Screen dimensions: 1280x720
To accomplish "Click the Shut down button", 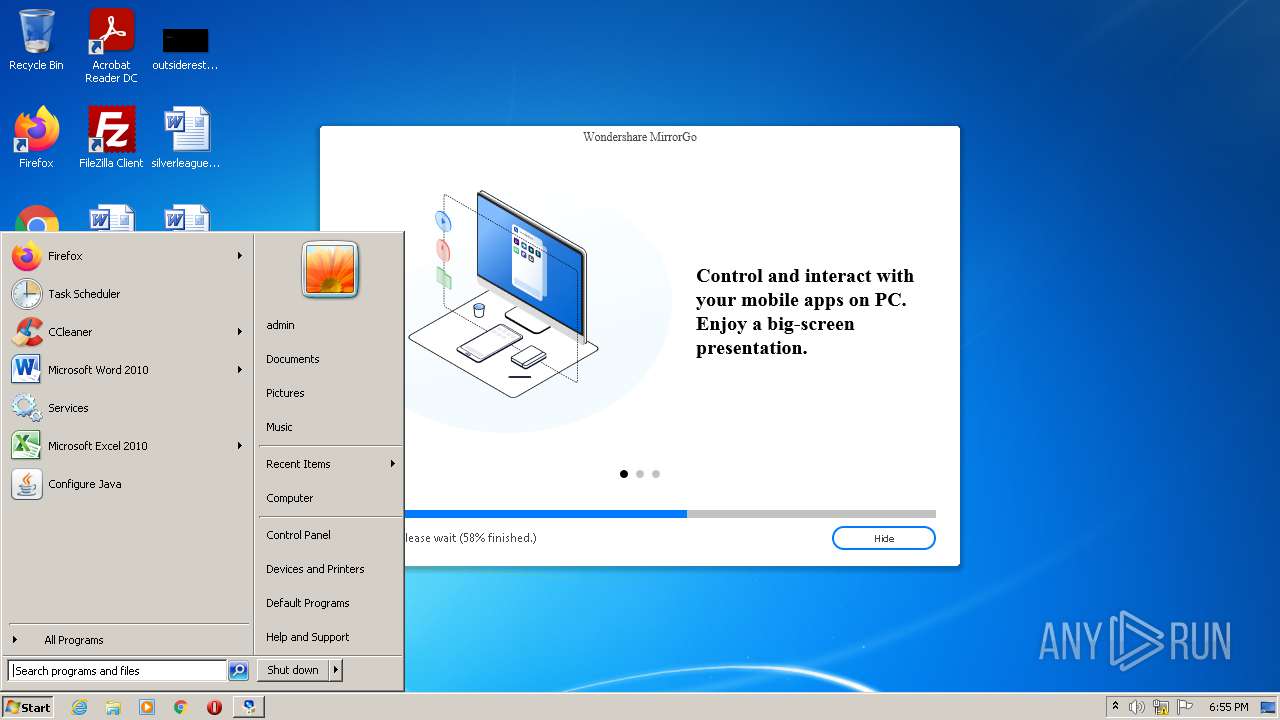I will 293,670.
